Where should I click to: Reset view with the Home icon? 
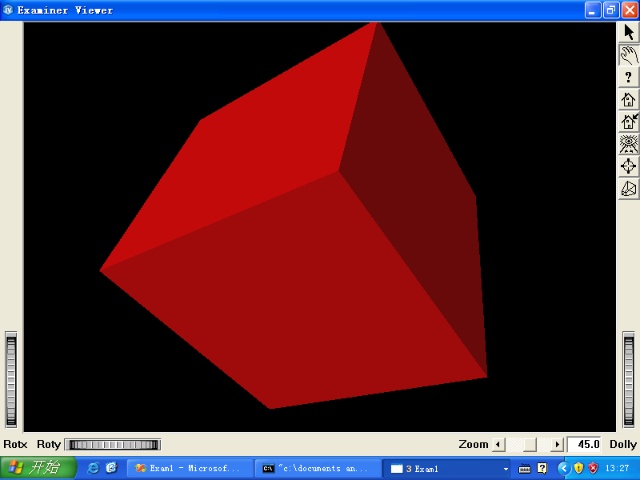(x=629, y=99)
